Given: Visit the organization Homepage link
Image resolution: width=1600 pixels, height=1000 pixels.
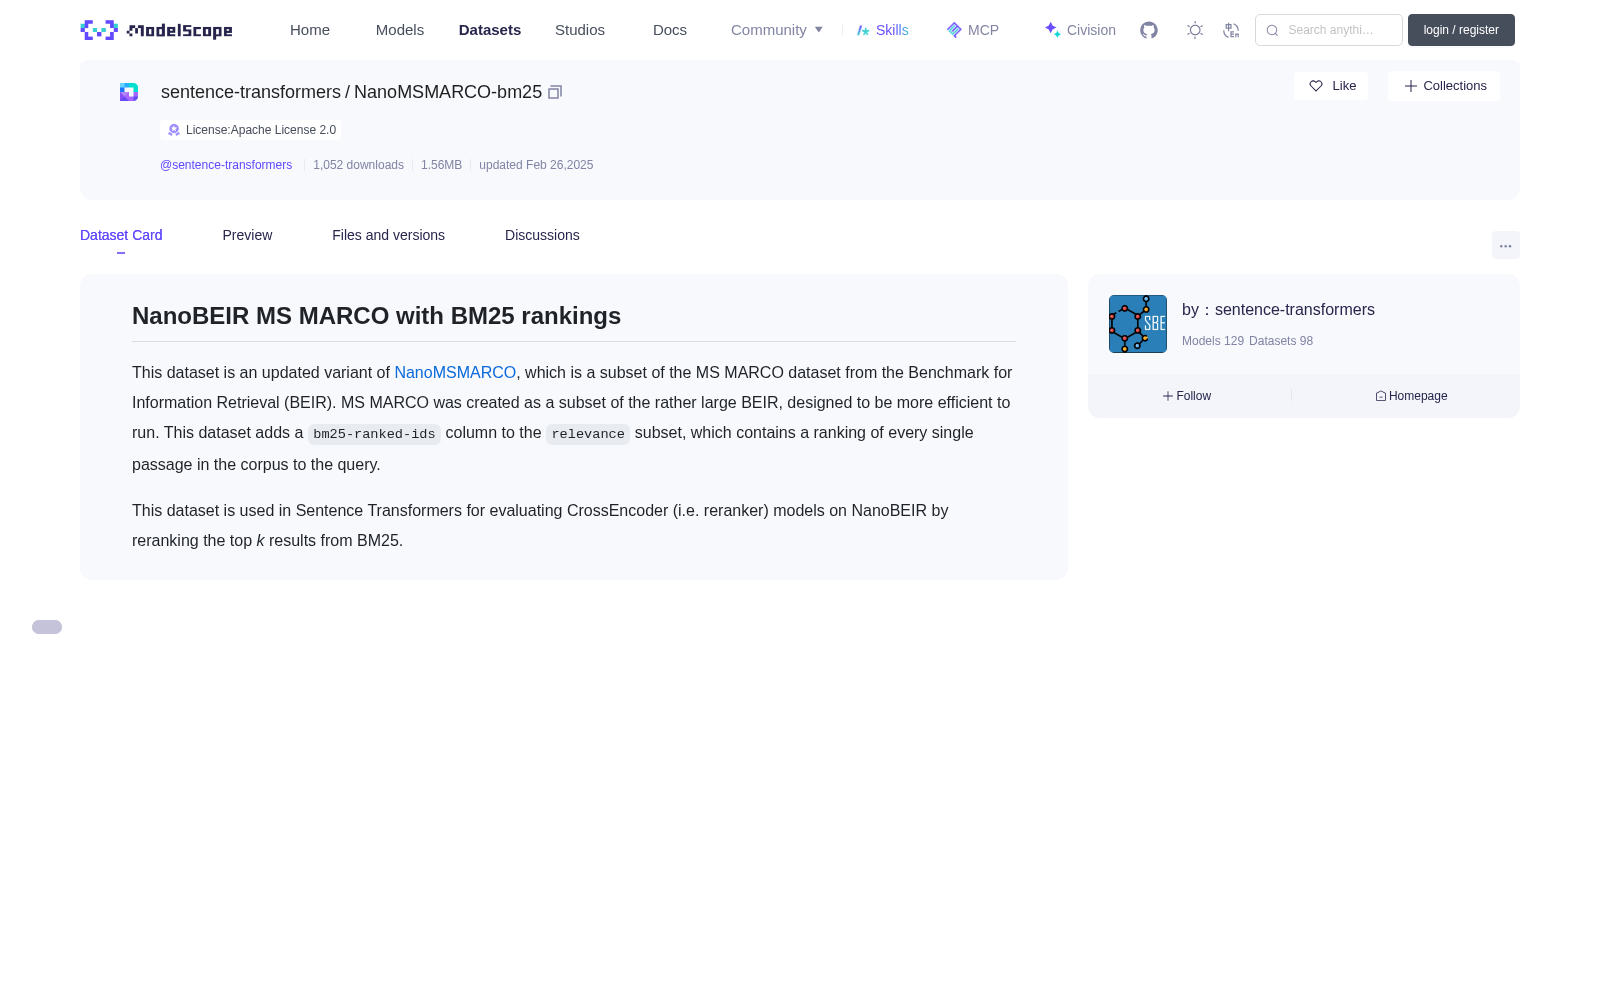Looking at the screenshot, I should pos(1411,396).
